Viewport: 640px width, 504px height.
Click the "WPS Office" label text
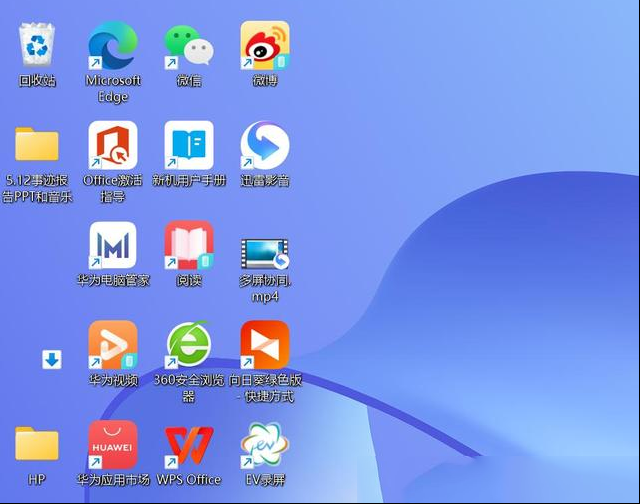click(x=189, y=479)
